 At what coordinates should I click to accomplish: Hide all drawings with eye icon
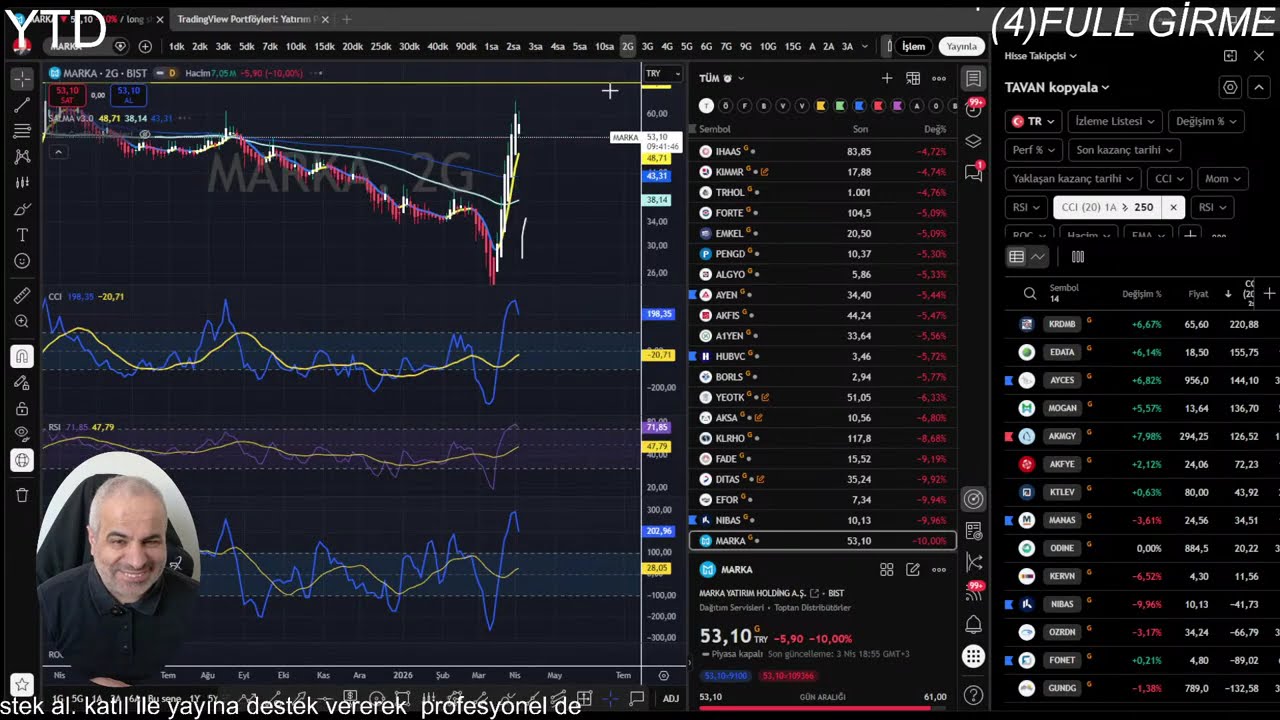[22, 434]
